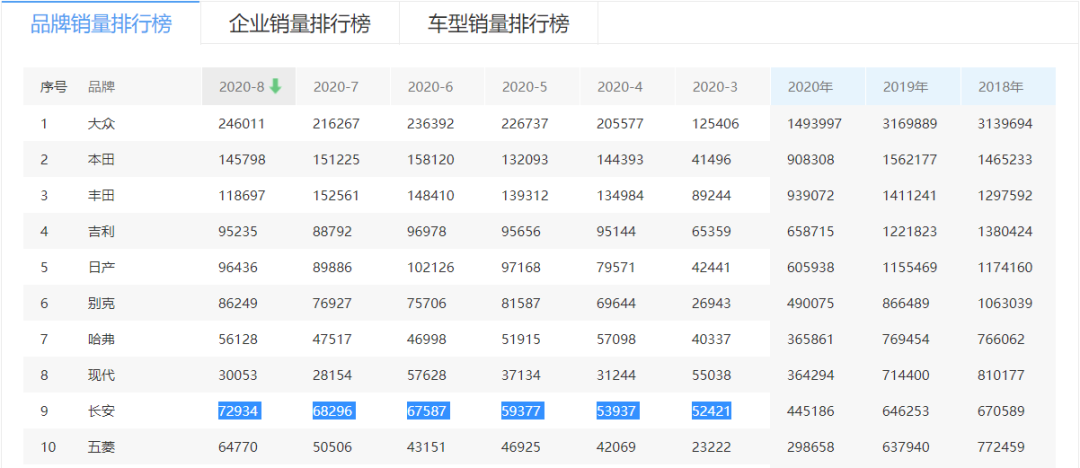Select brand name 哈弗
The width and height of the screenshot is (1080, 468).
(101, 339)
